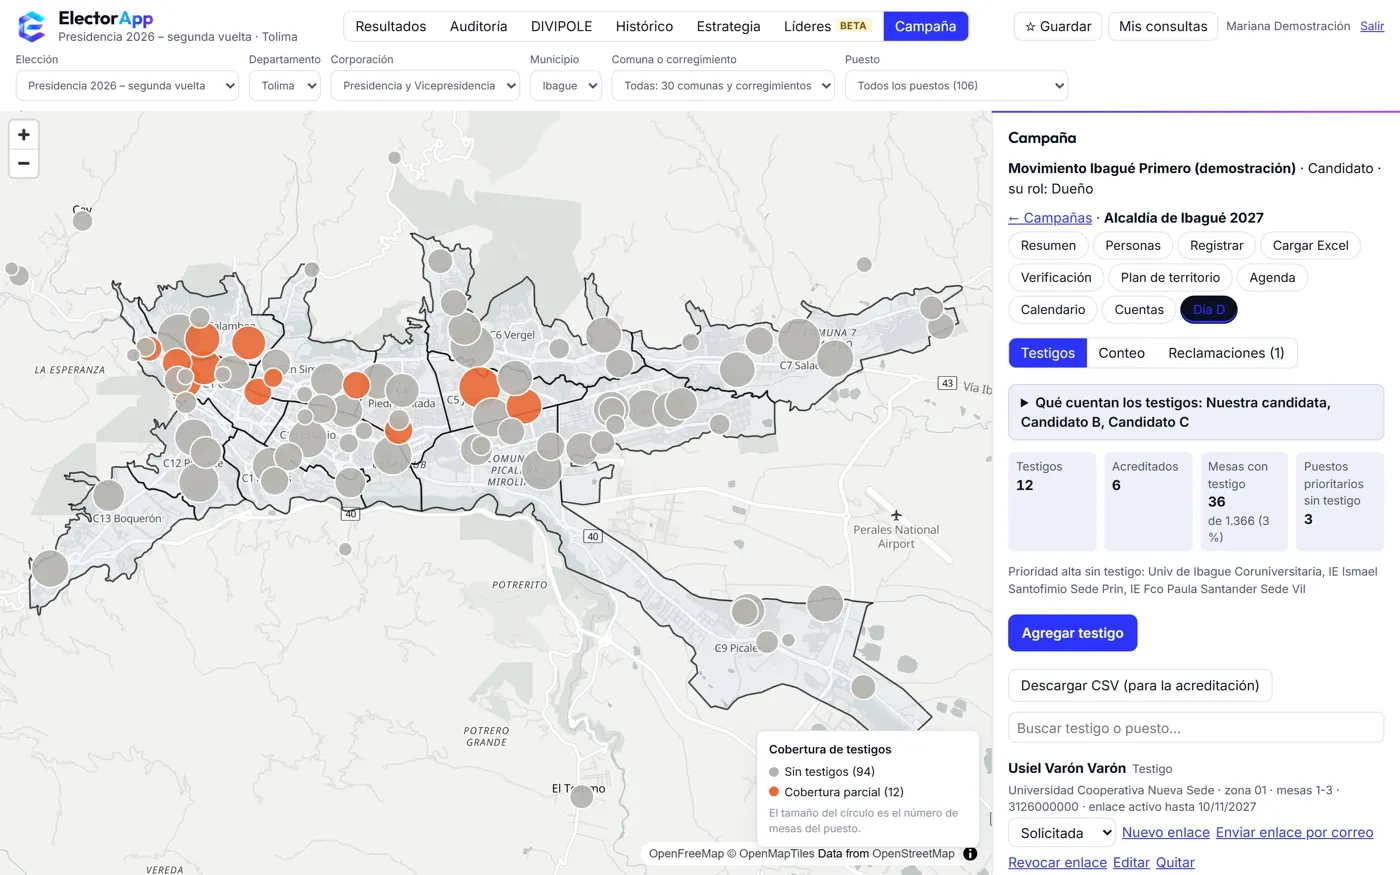Screen dimensions: 1400x875
Task: Go back via Campañas link
Action: [x=1050, y=218]
